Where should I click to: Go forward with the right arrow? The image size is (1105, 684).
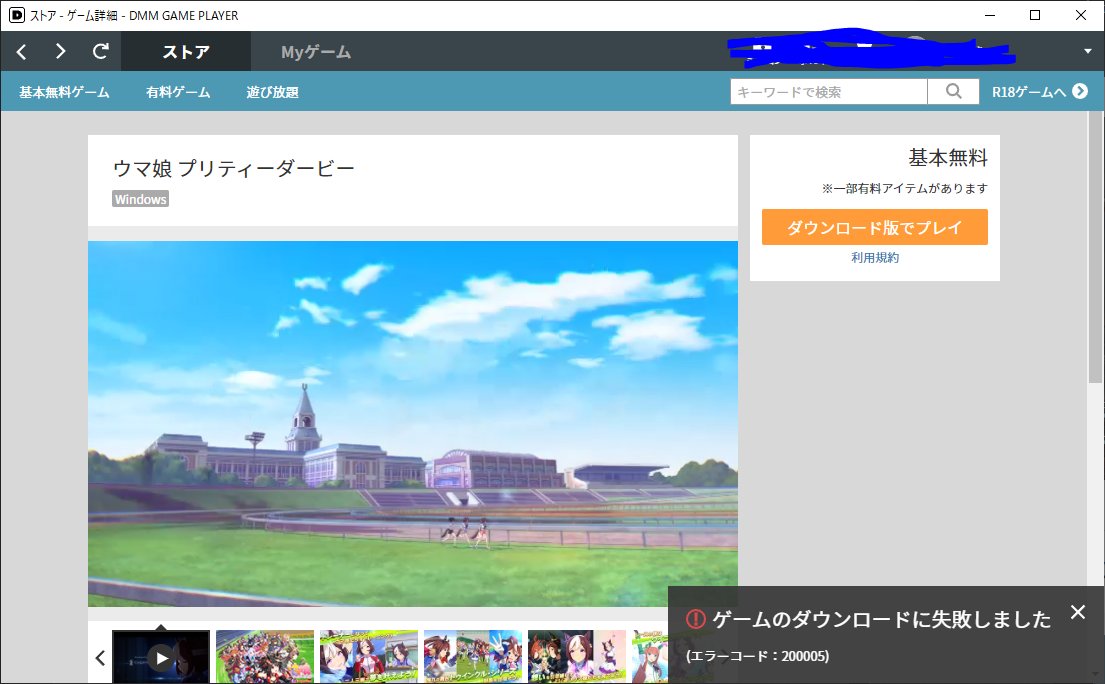coord(61,51)
